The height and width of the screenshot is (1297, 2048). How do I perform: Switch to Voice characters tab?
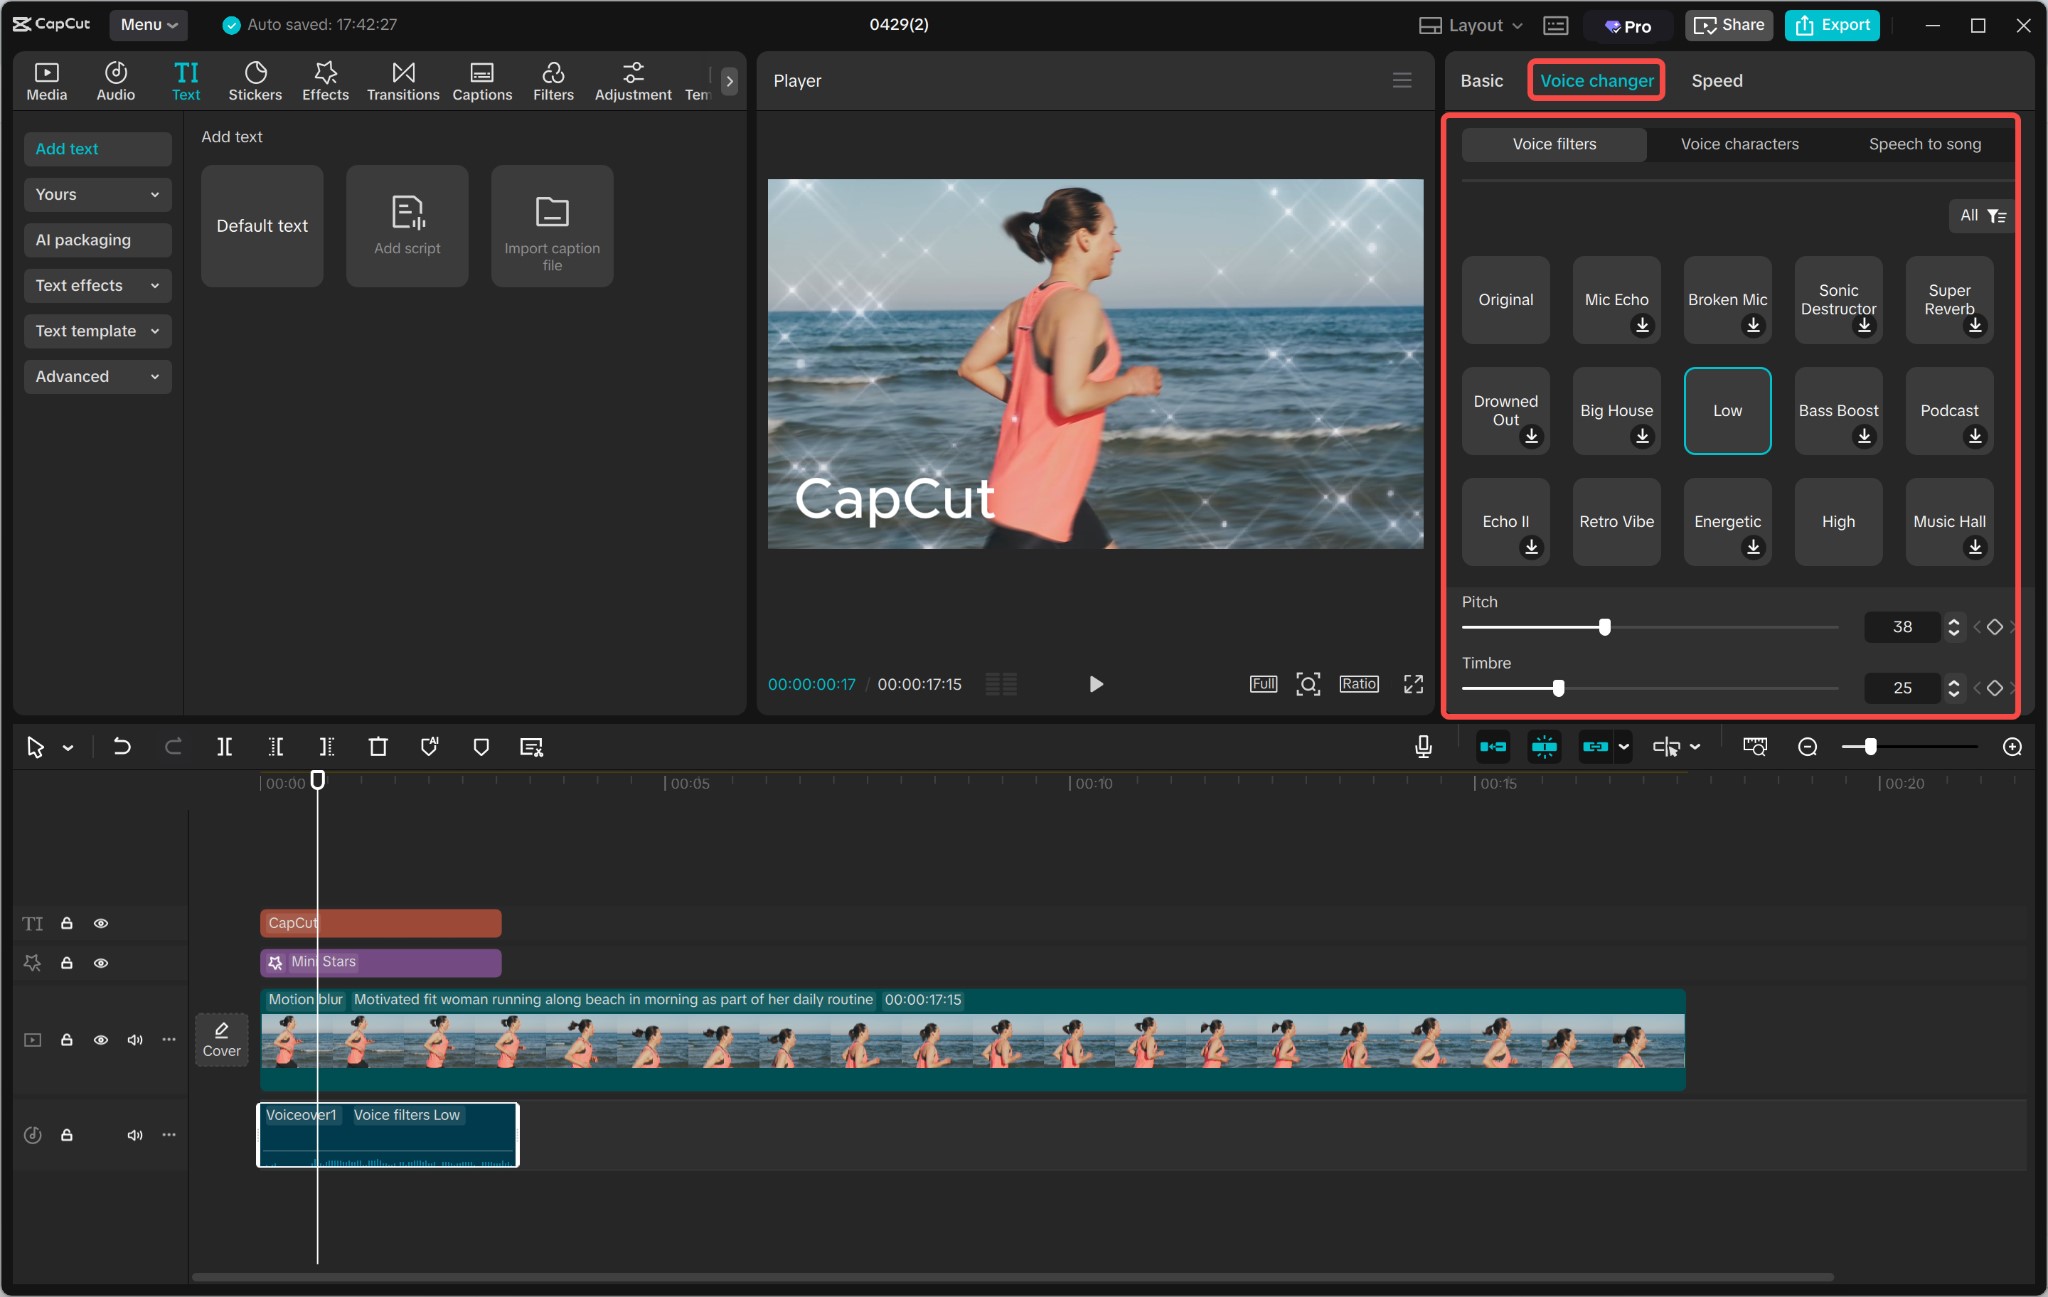click(x=1739, y=144)
